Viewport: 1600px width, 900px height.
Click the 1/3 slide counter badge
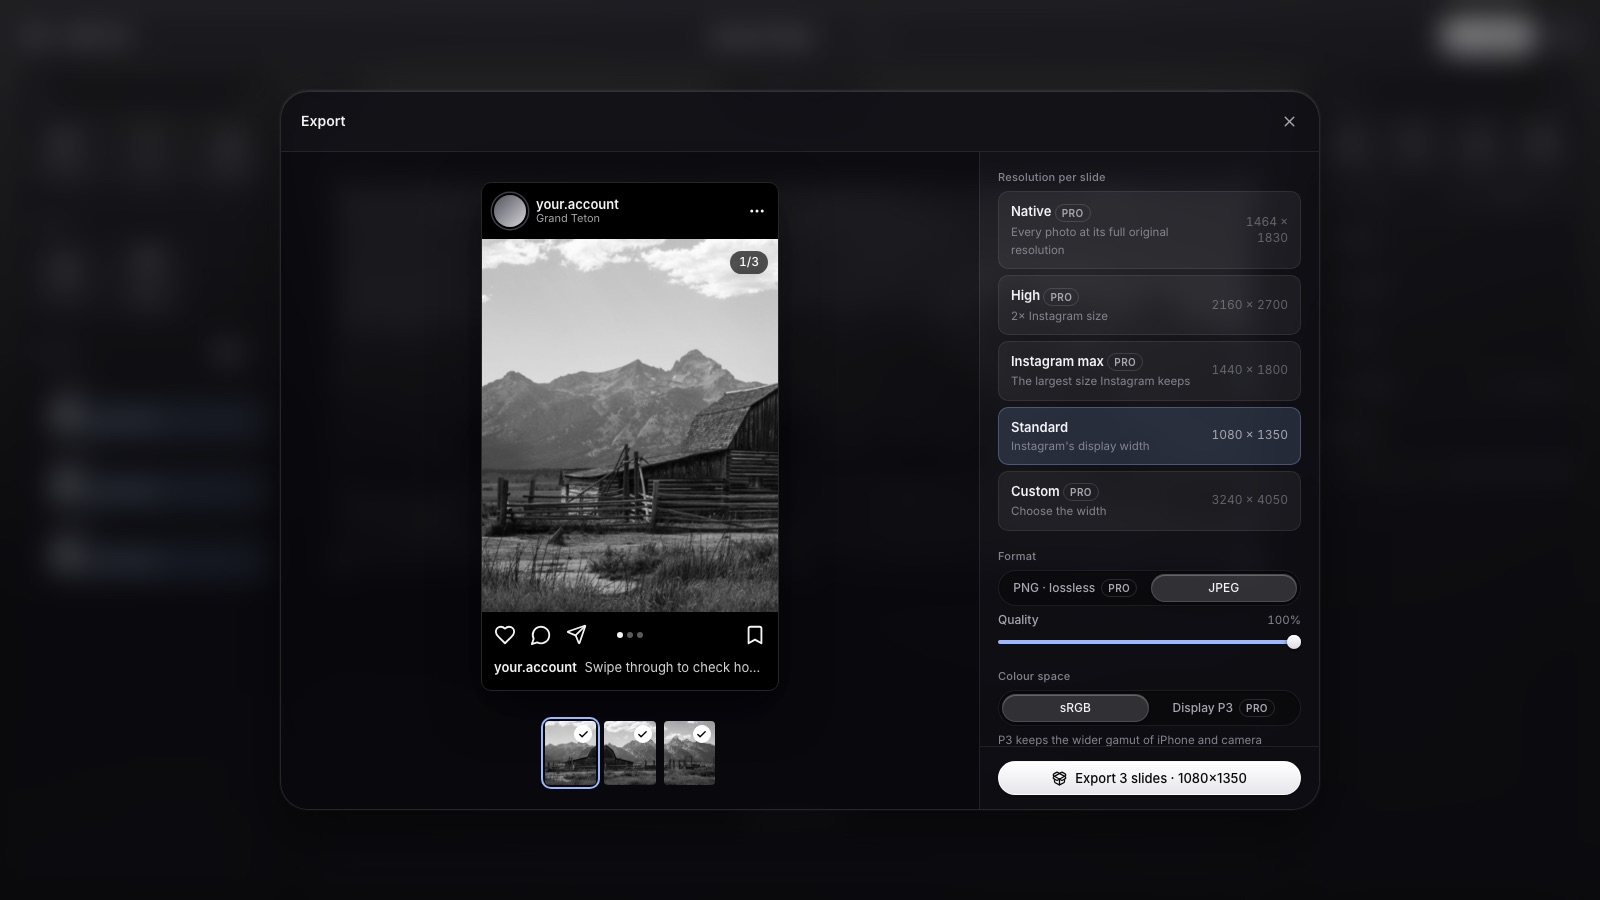[x=749, y=262]
